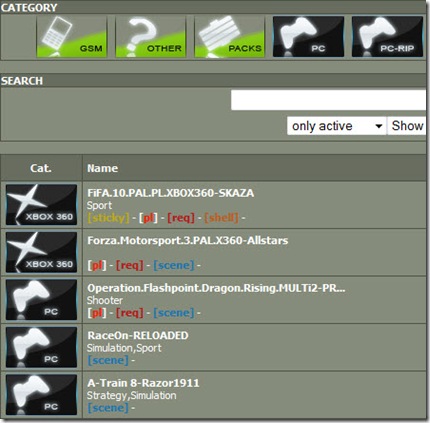
Task: Open Operation.Flashpoint.Dragon.Rising torrent link
Action: [216, 288]
